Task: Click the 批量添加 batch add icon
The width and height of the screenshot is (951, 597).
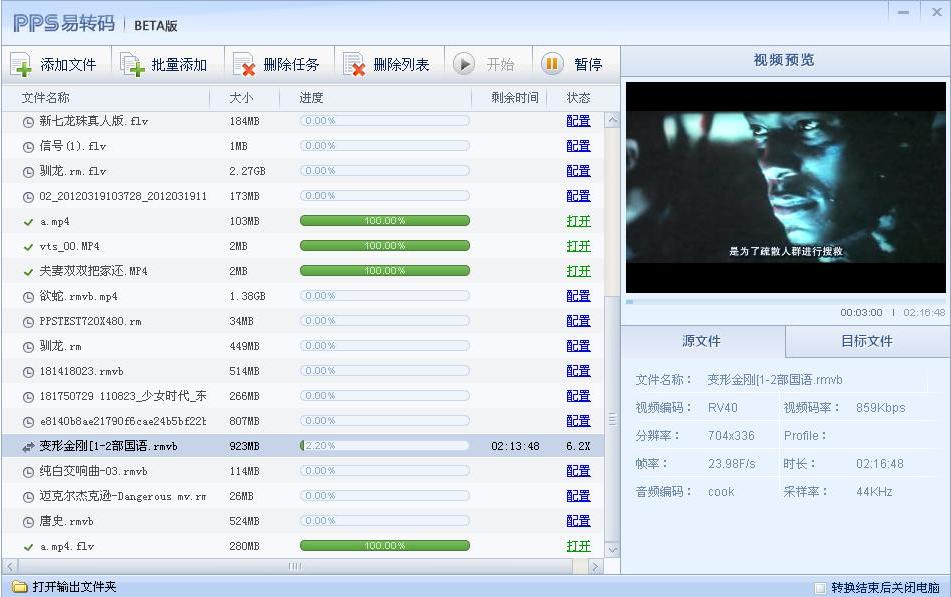Action: tap(132, 65)
